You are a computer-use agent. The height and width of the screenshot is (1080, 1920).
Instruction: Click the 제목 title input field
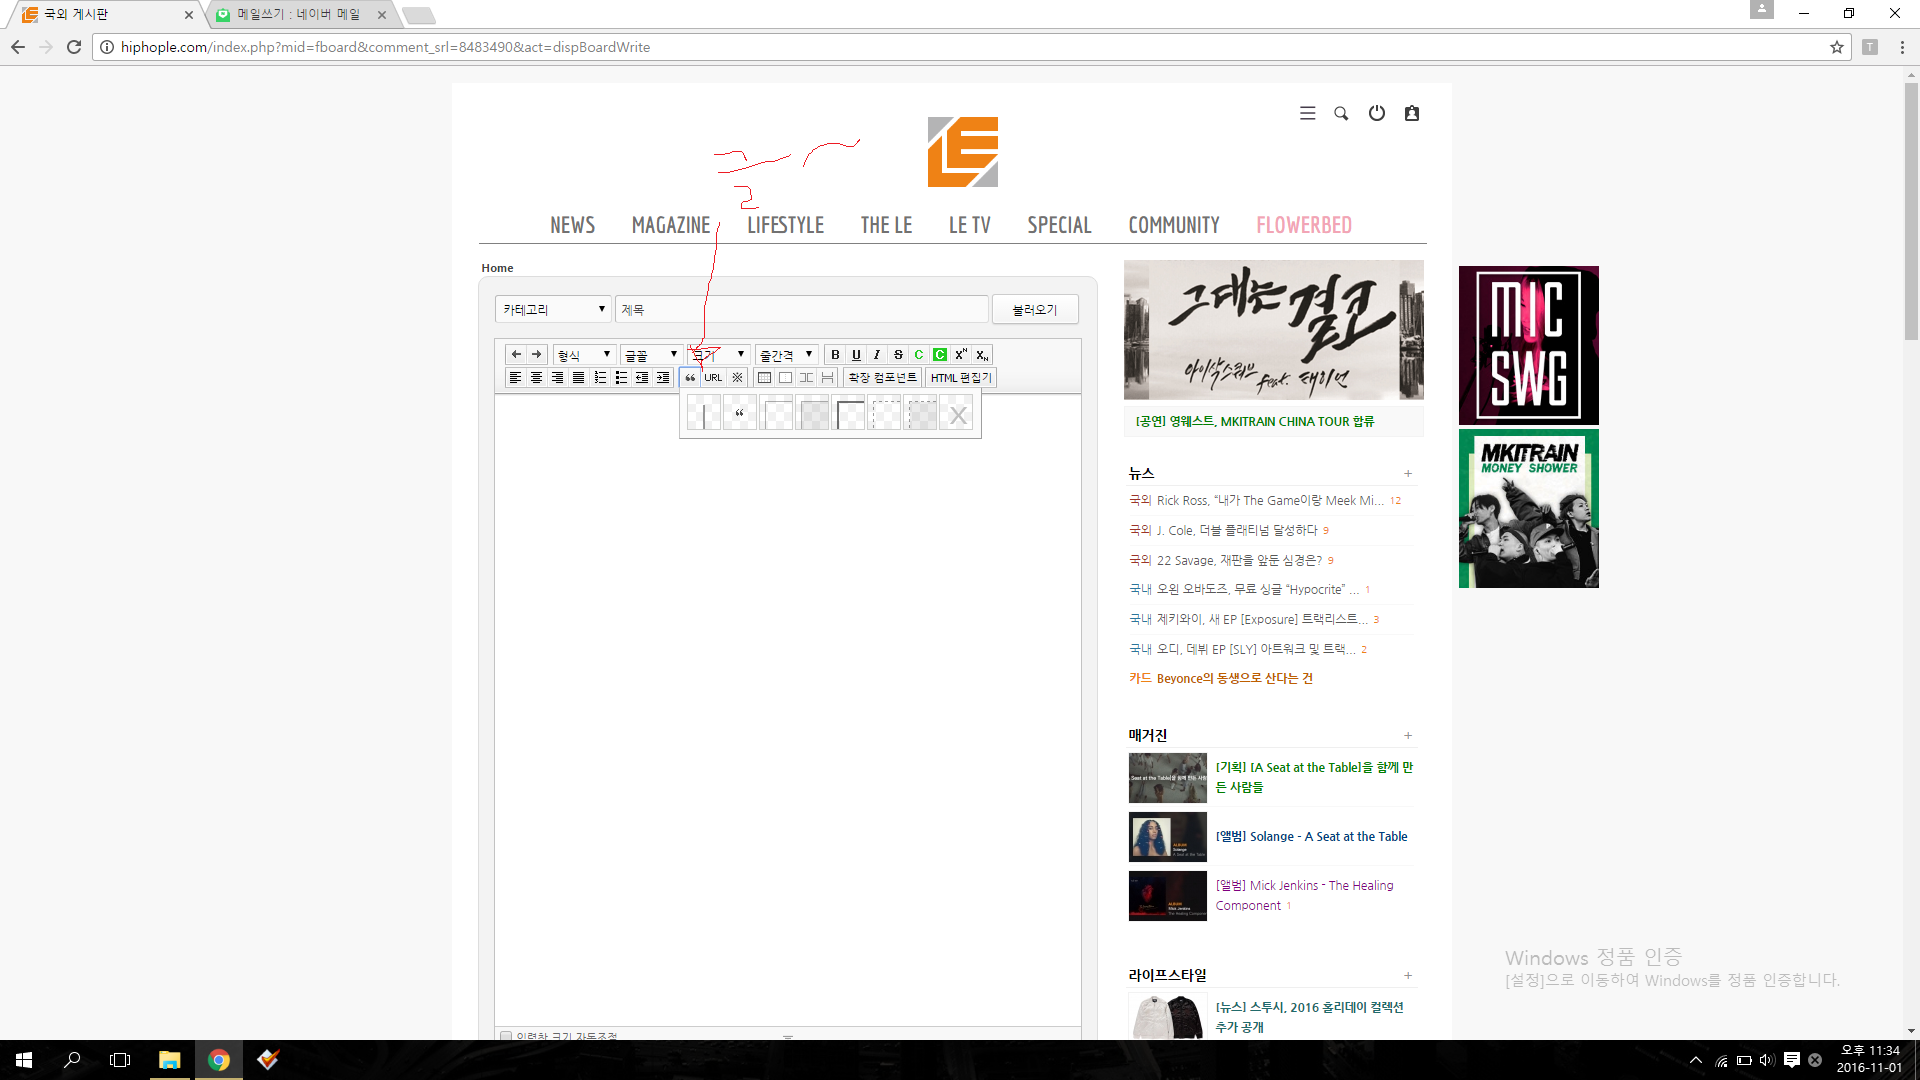click(x=801, y=310)
